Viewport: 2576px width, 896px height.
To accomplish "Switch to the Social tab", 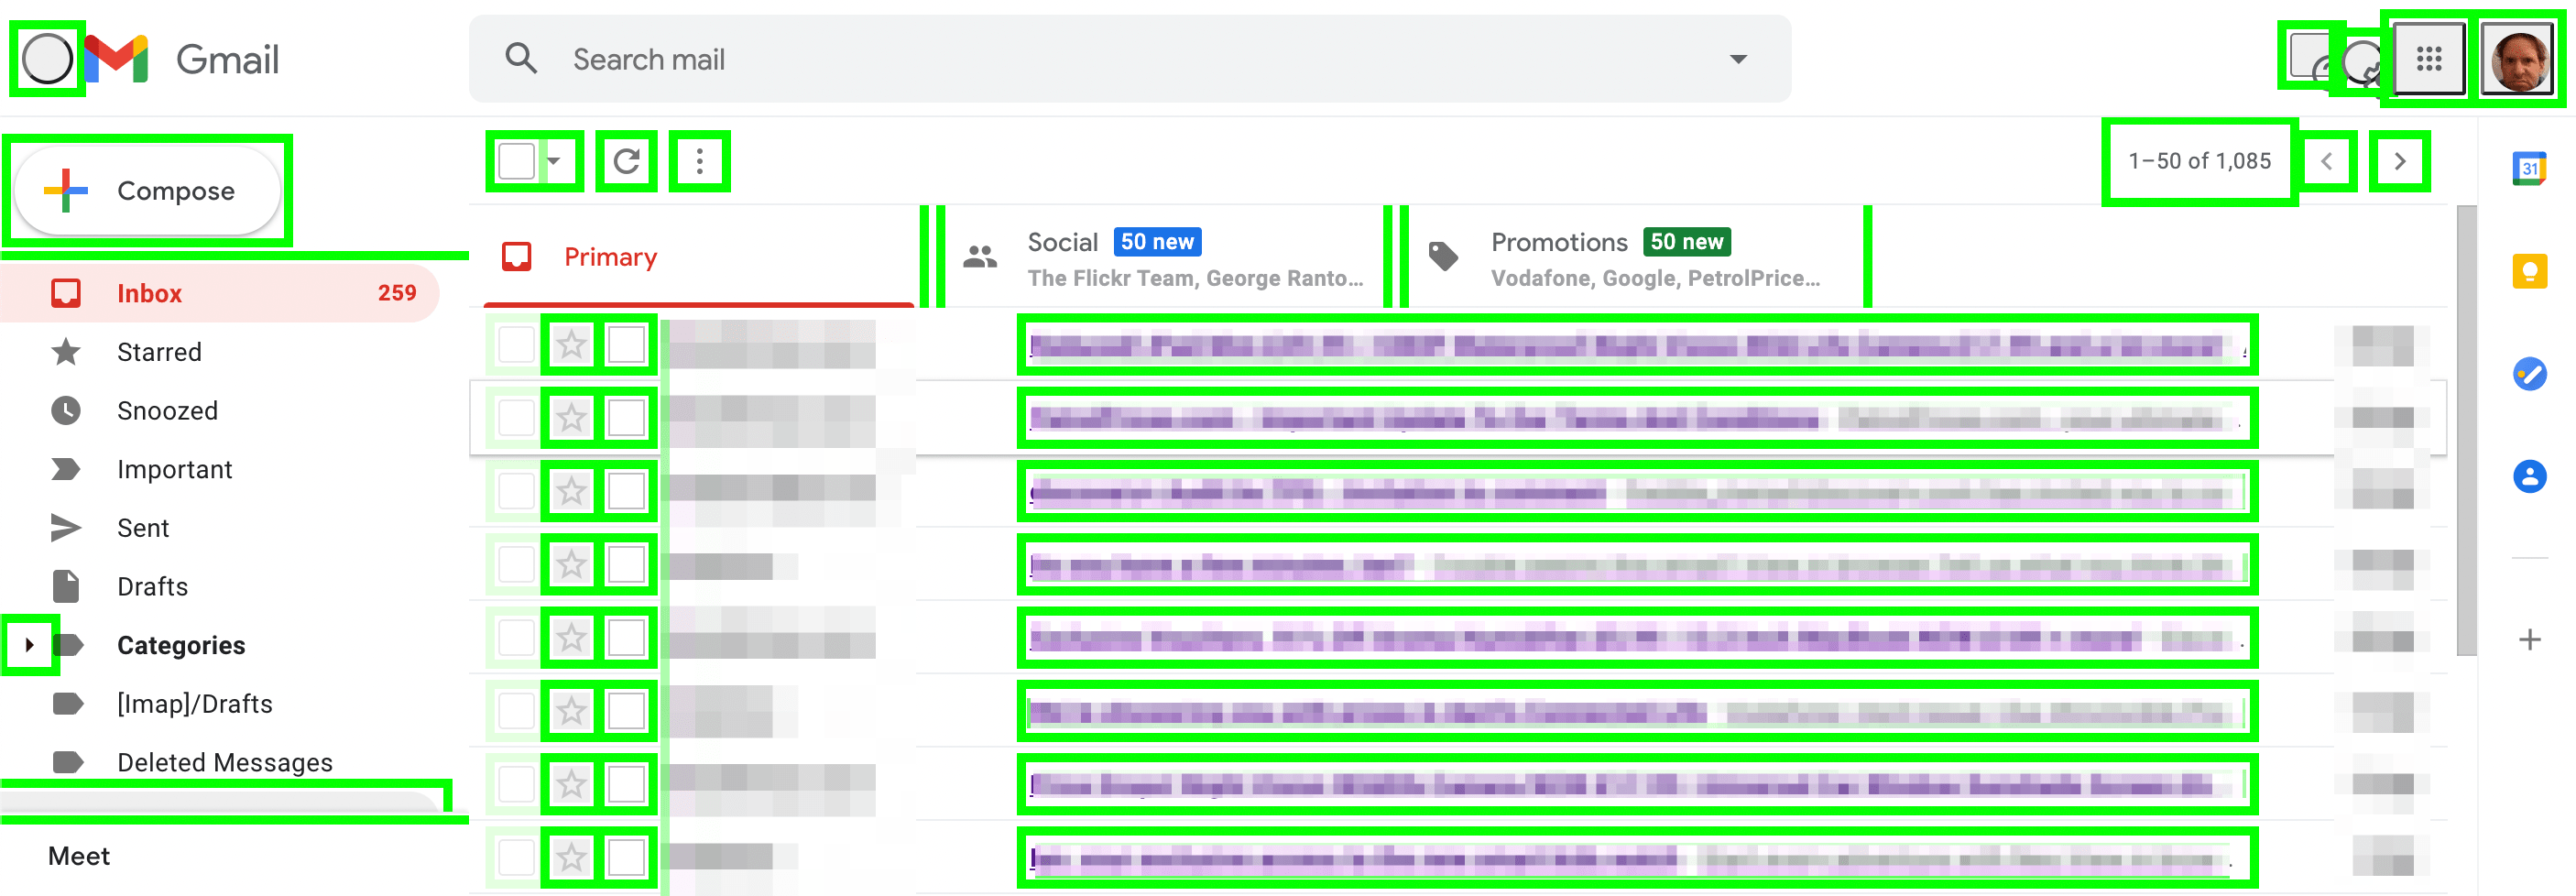I will (x=1164, y=257).
